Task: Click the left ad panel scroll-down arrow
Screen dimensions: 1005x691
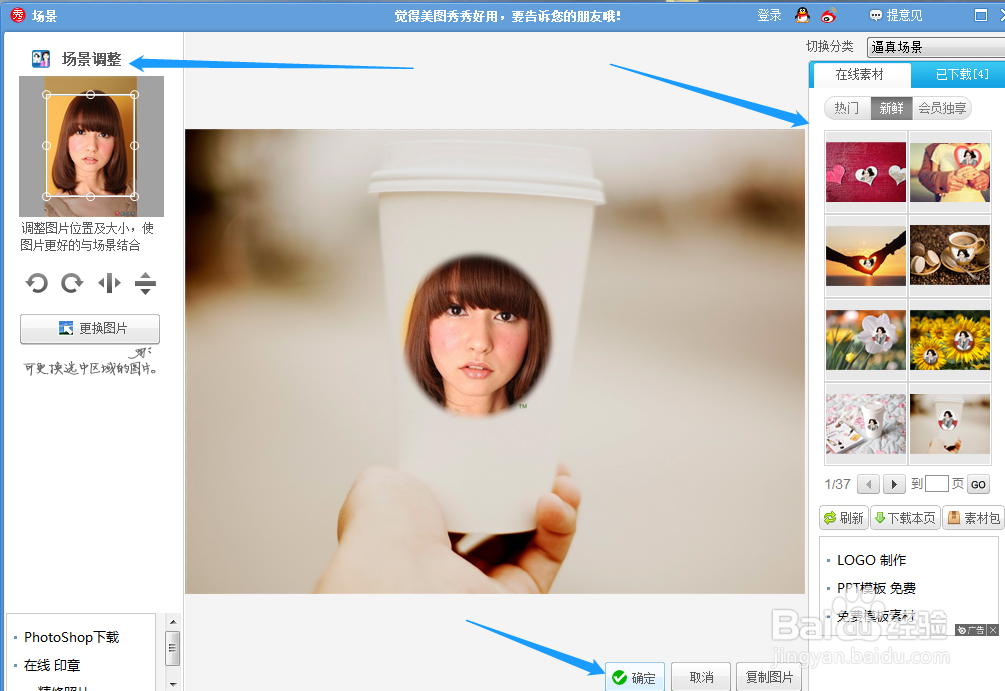Action: [172, 685]
